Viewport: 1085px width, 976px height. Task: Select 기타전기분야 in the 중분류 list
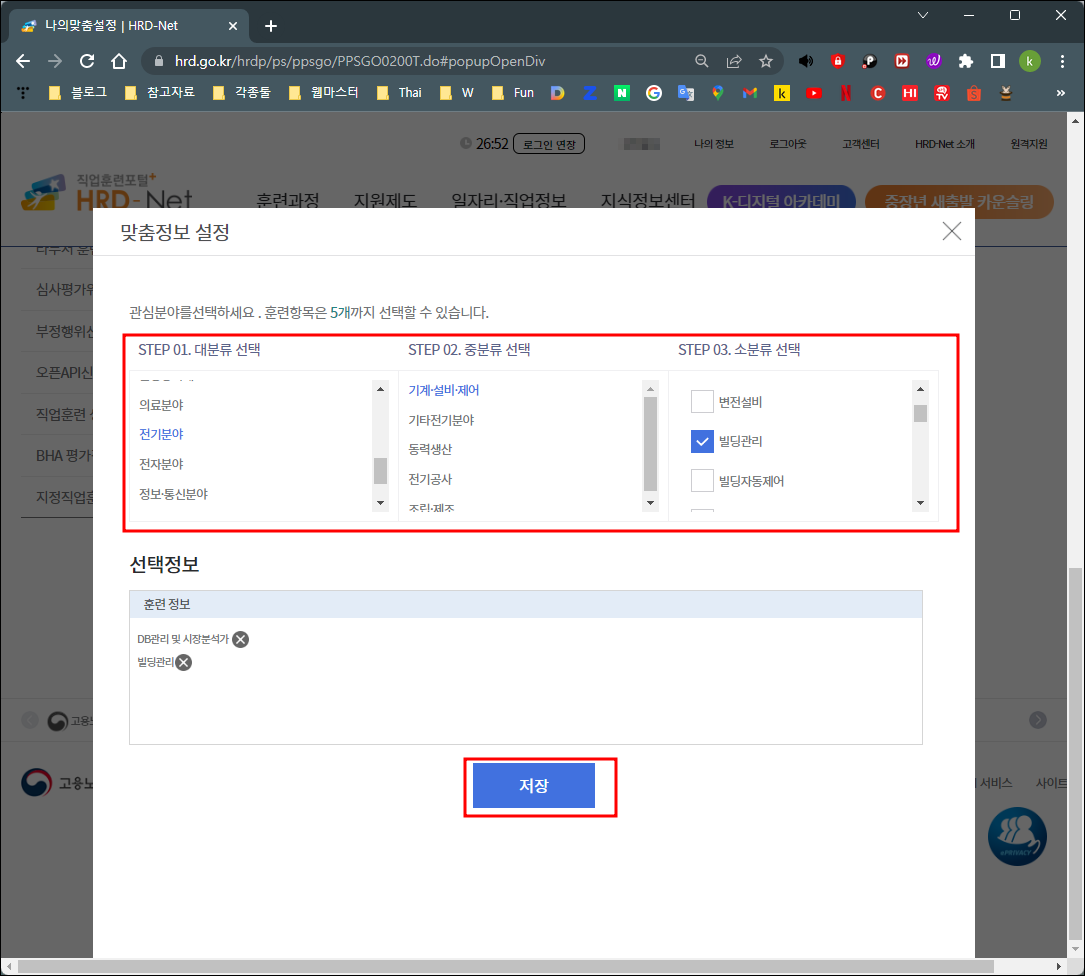tap(441, 420)
